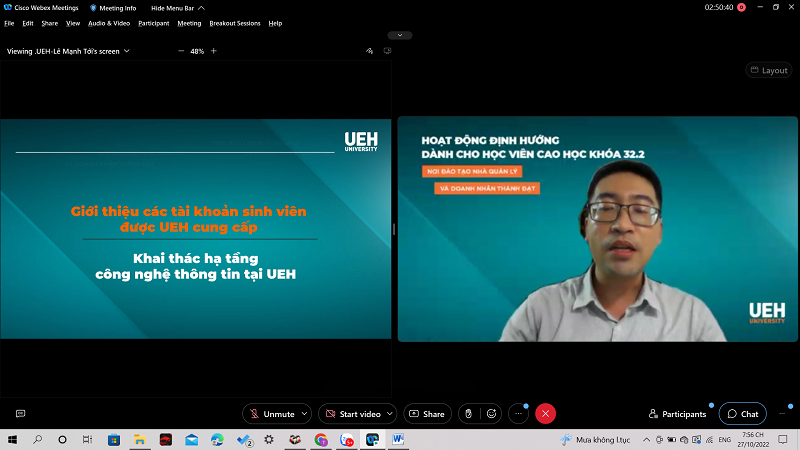800x450 pixels.
Task: Open the View menu
Action: tap(73, 23)
